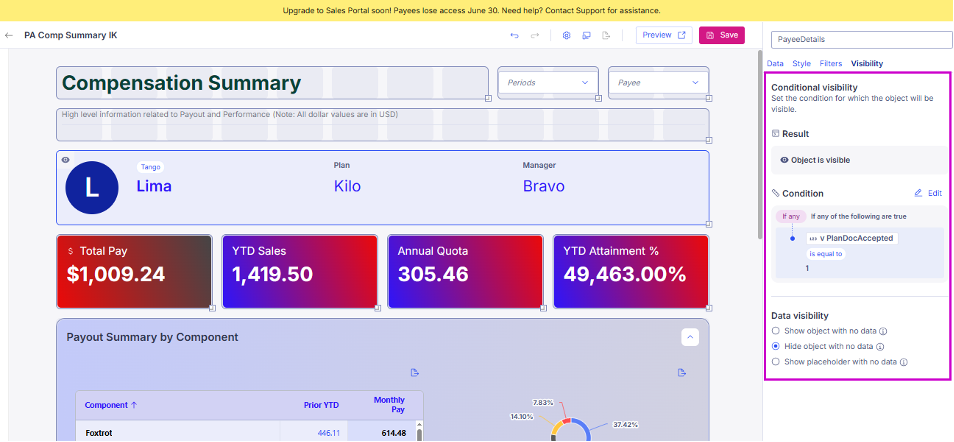Click the eye icon on the Lima payee widget
The height and width of the screenshot is (442, 954).
coord(66,160)
